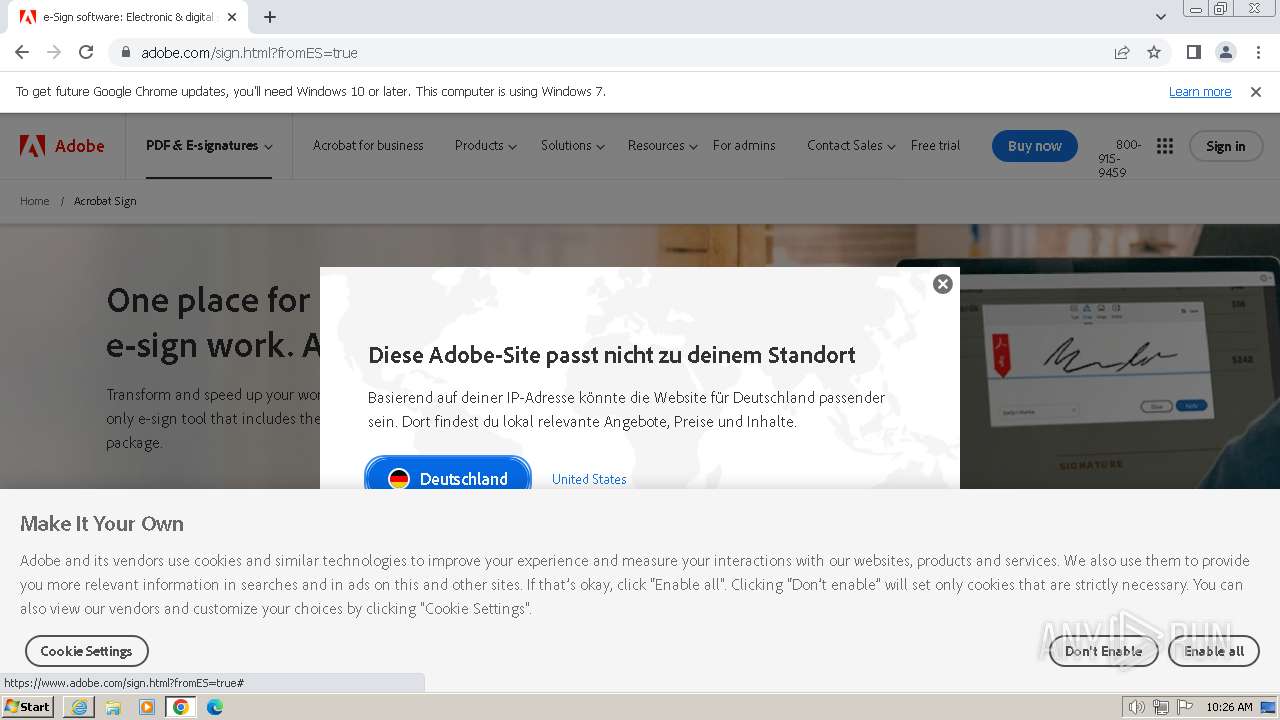Open the For admins menu item
This screenshot has width=1280, height=720.
(744, 146)
